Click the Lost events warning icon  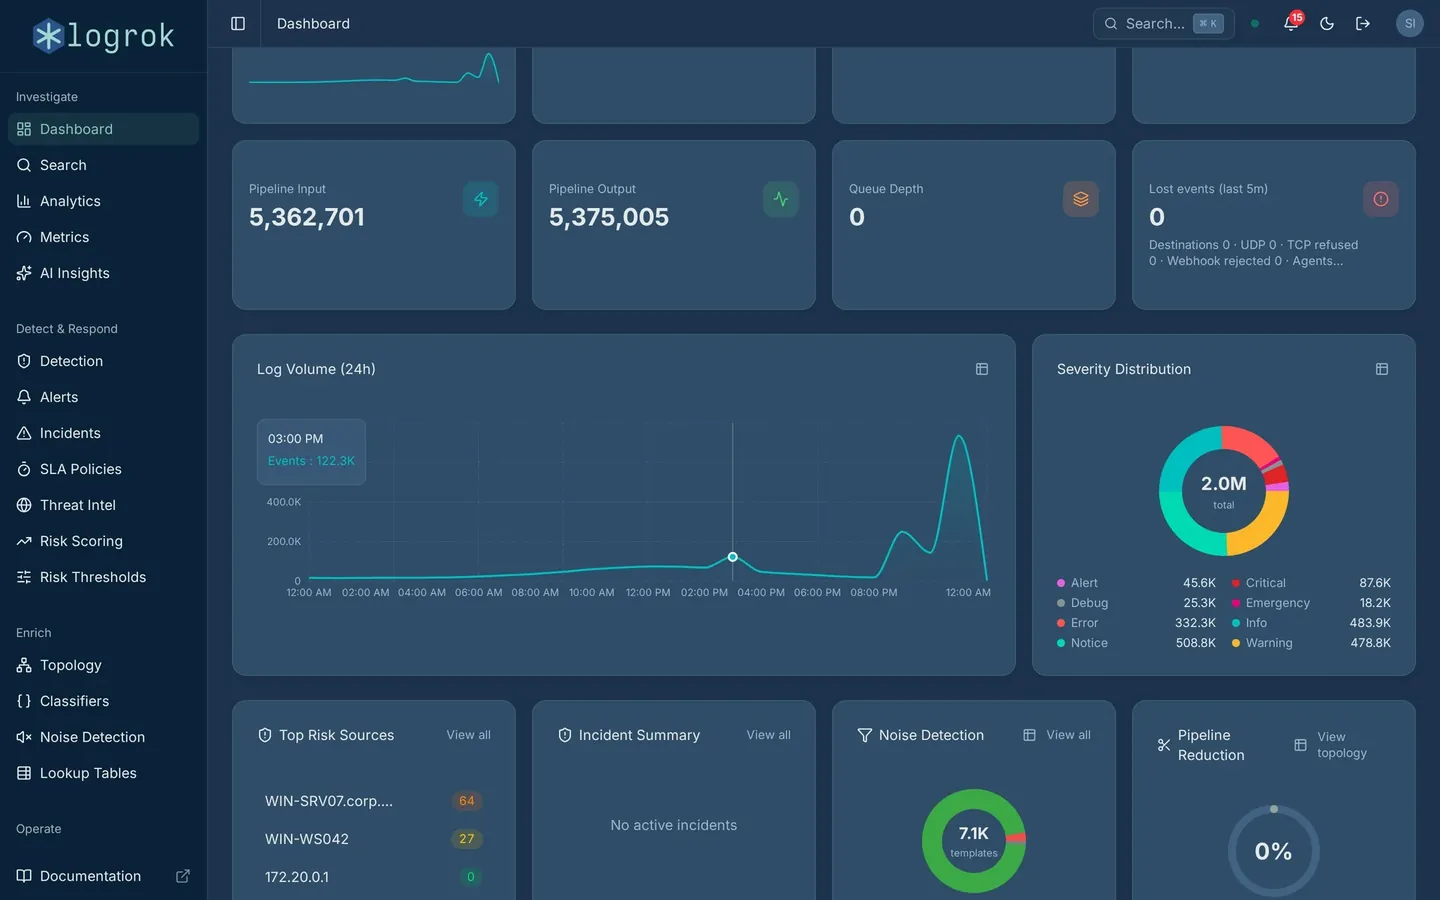click(x=1381, y=199)
